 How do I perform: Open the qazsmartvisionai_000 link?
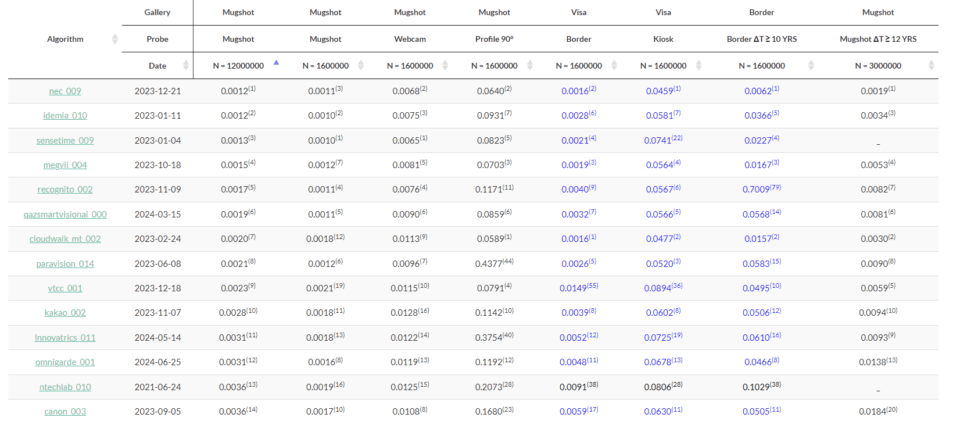[x=64, y=214]
